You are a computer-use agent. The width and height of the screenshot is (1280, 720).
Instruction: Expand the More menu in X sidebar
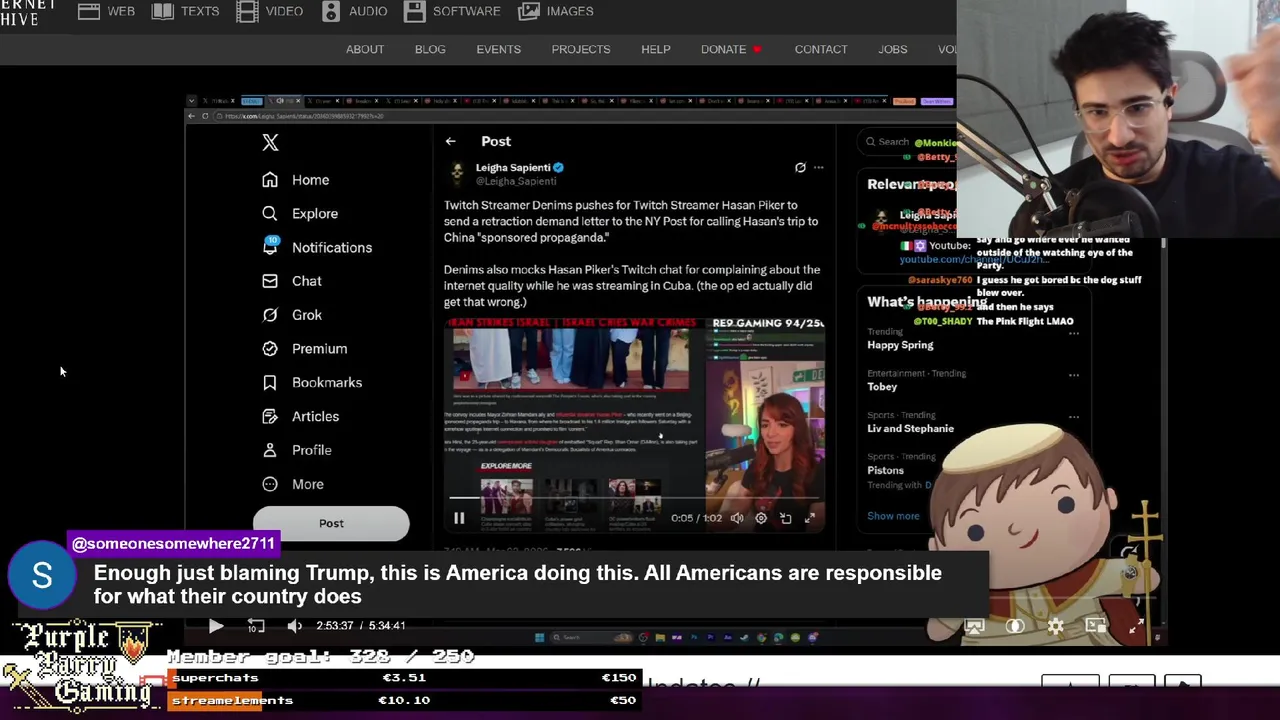click(293, 484)
